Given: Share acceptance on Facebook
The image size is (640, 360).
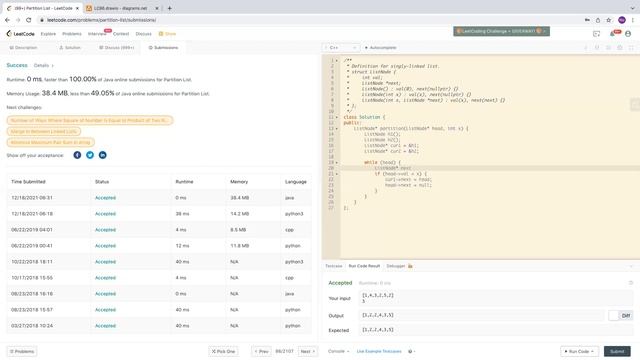Looking at the screenshot, I should tap(77, 155).
